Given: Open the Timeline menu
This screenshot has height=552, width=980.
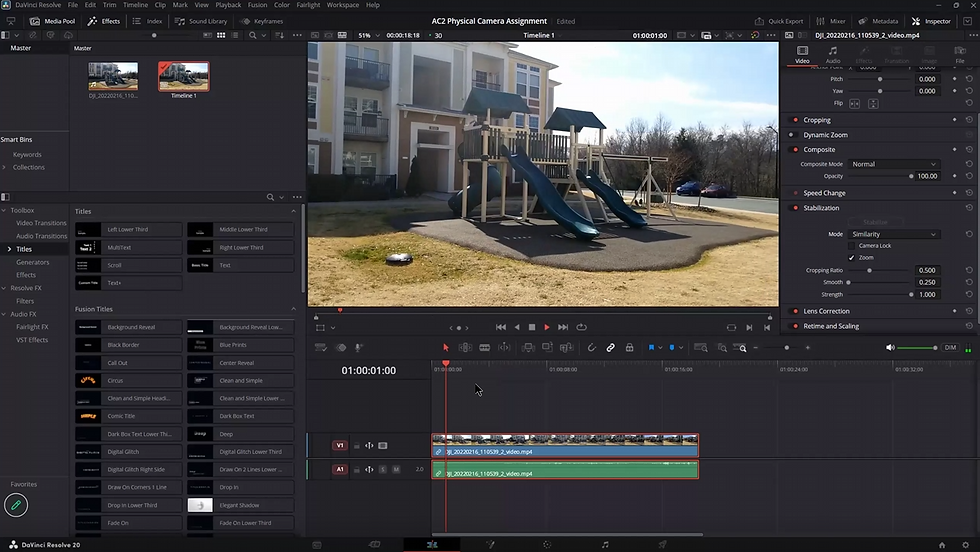Looking at the screenshot, I should (136, 5).
